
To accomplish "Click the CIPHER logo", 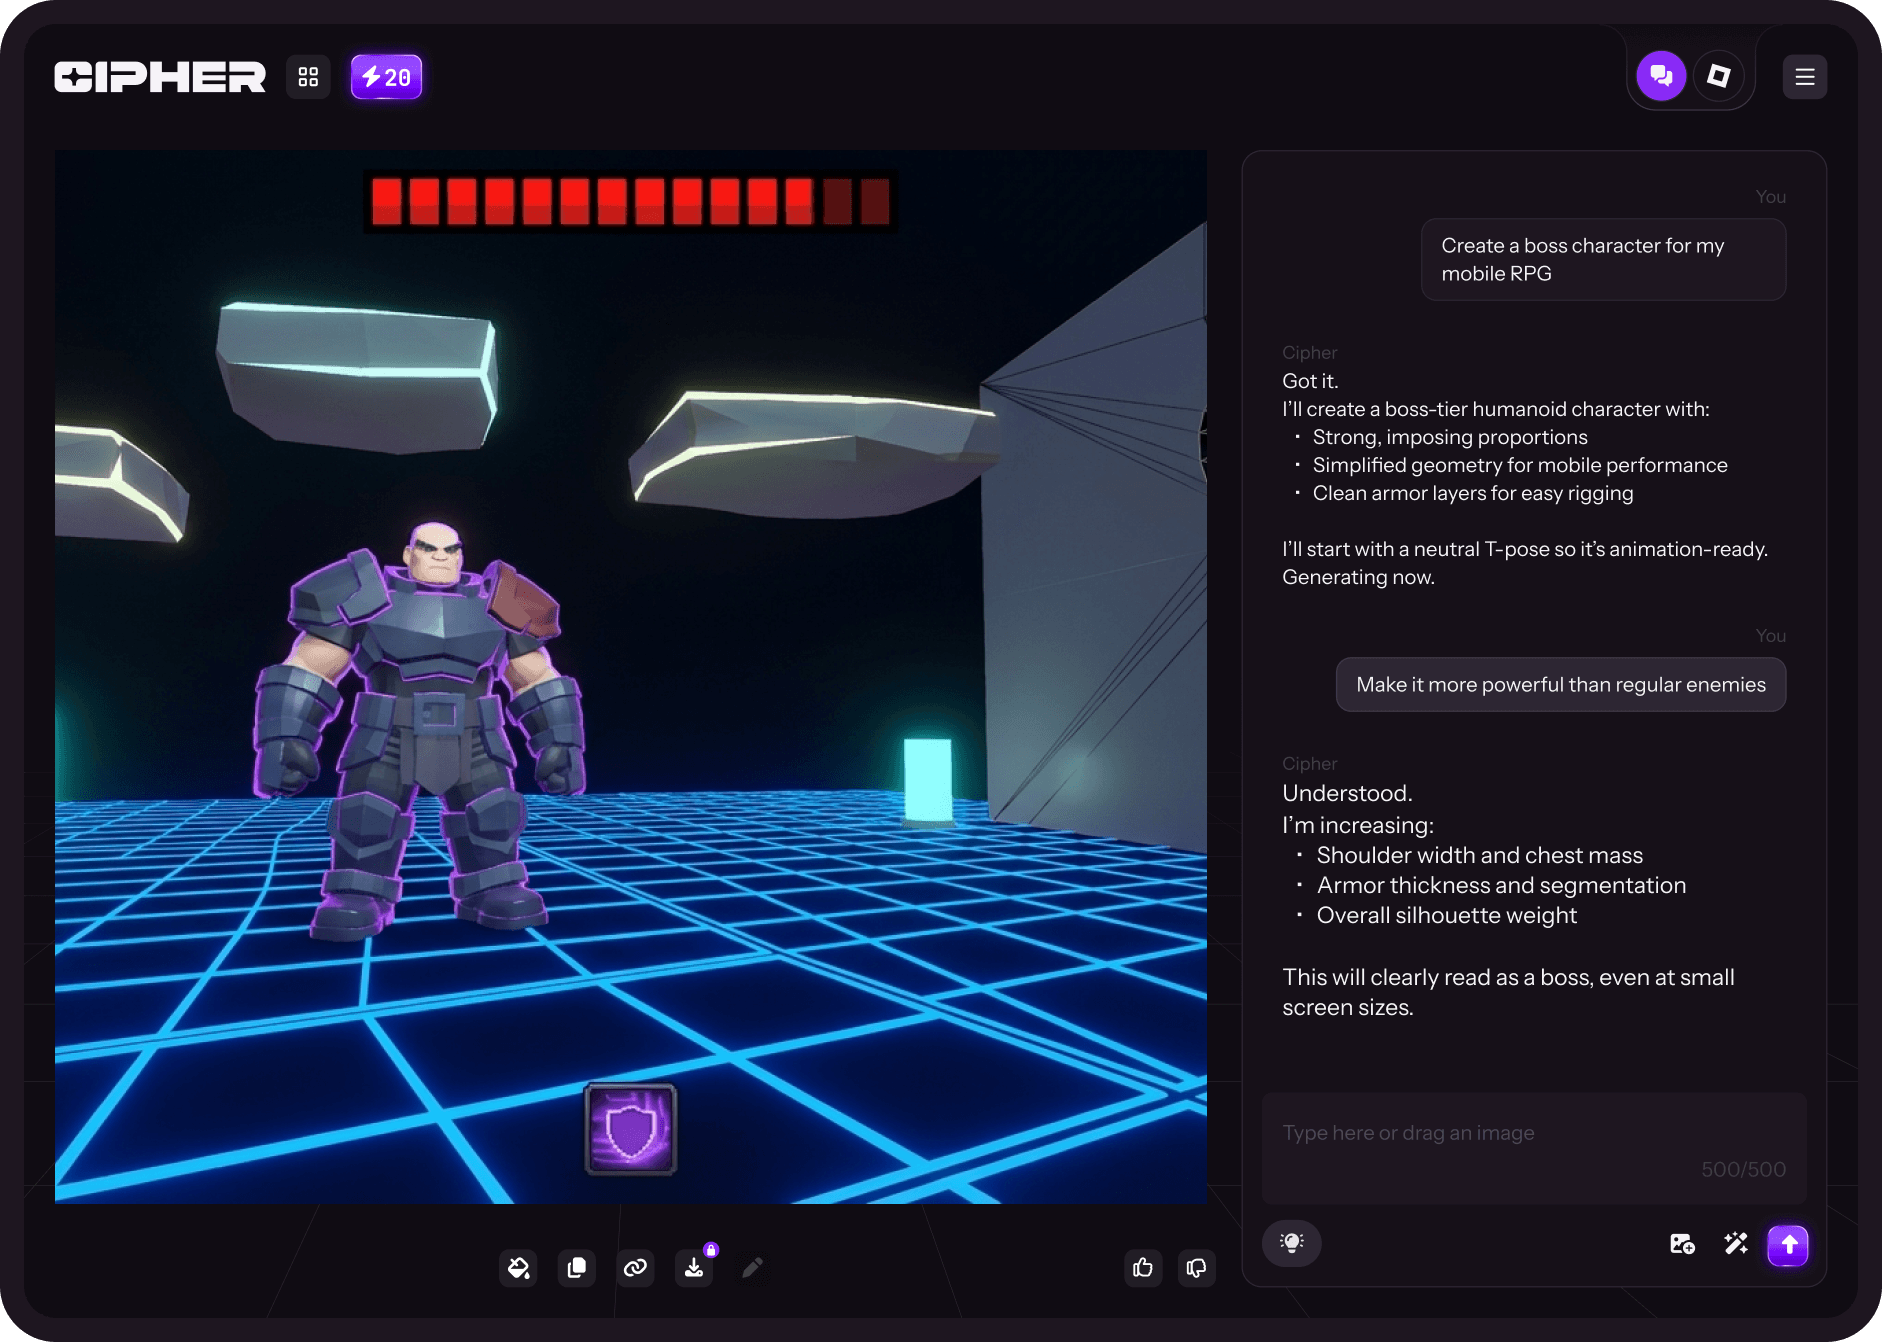I will pos(160,77).
